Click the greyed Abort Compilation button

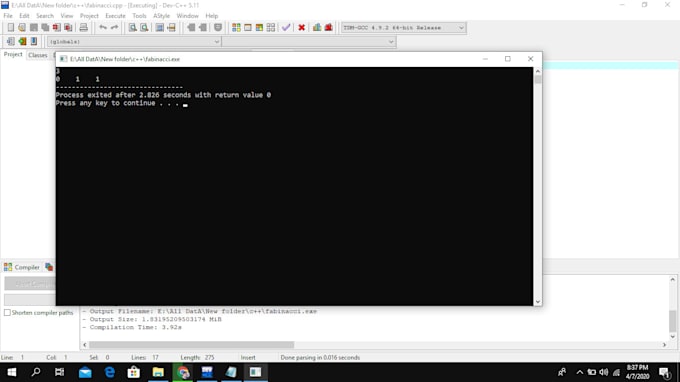pyautogui.click(x=30, y=284)
